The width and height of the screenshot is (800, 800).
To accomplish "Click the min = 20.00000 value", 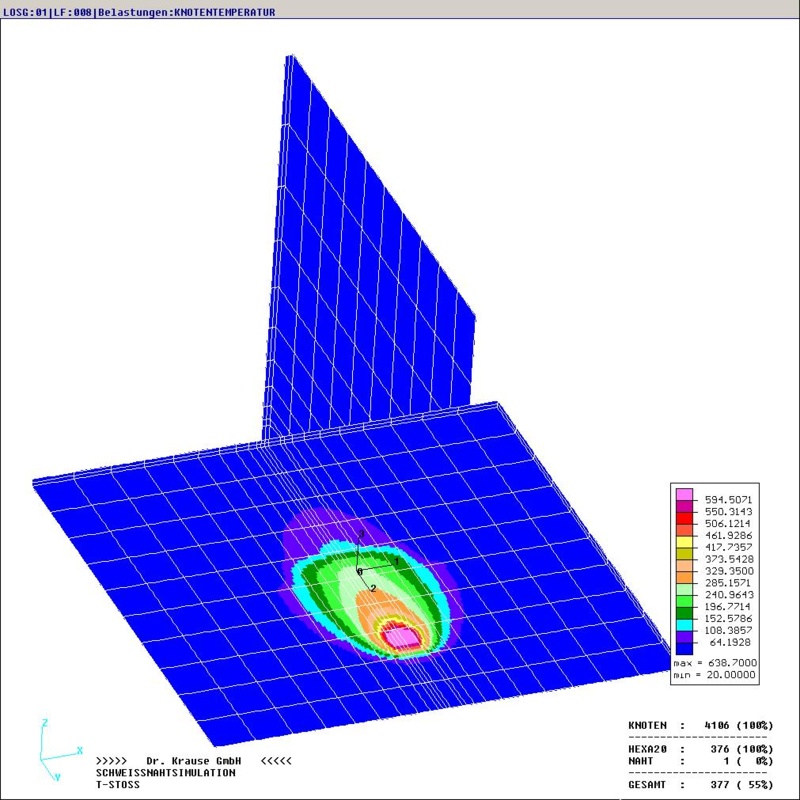I will (714, 676).
